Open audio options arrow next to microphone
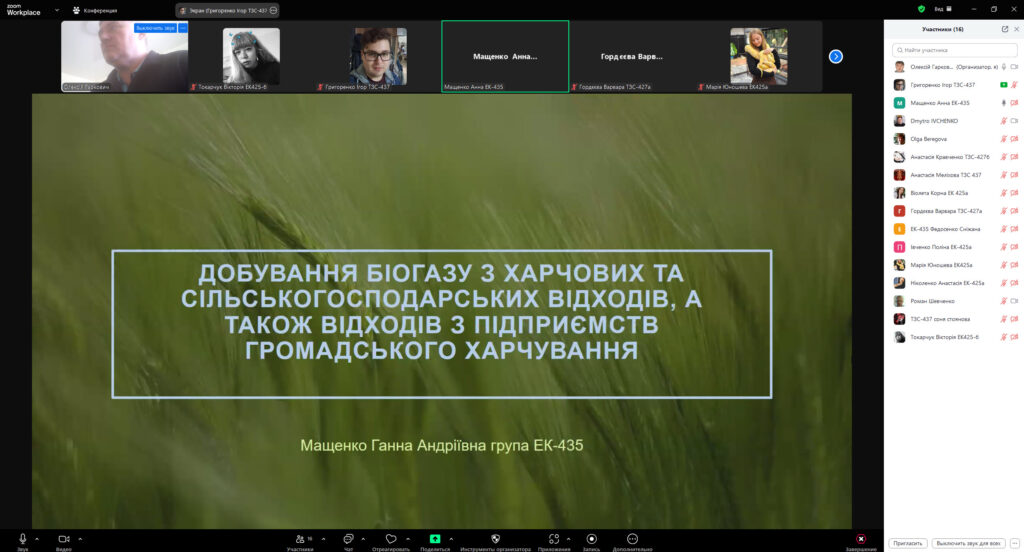 37,539
